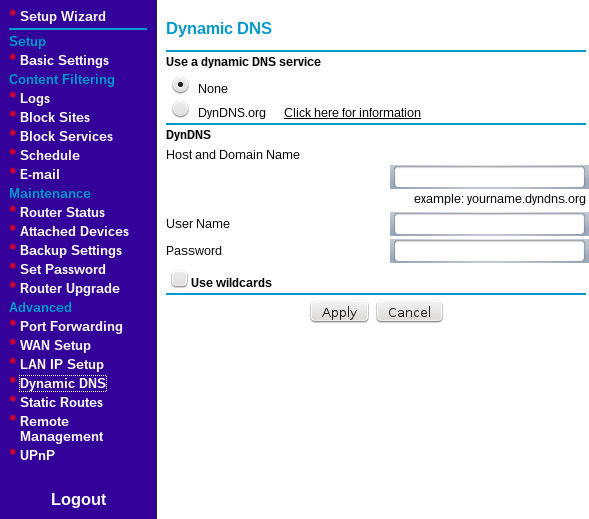Click into the User Name field
The width and height of the screenshot is (589, 519).
point(489,224)
